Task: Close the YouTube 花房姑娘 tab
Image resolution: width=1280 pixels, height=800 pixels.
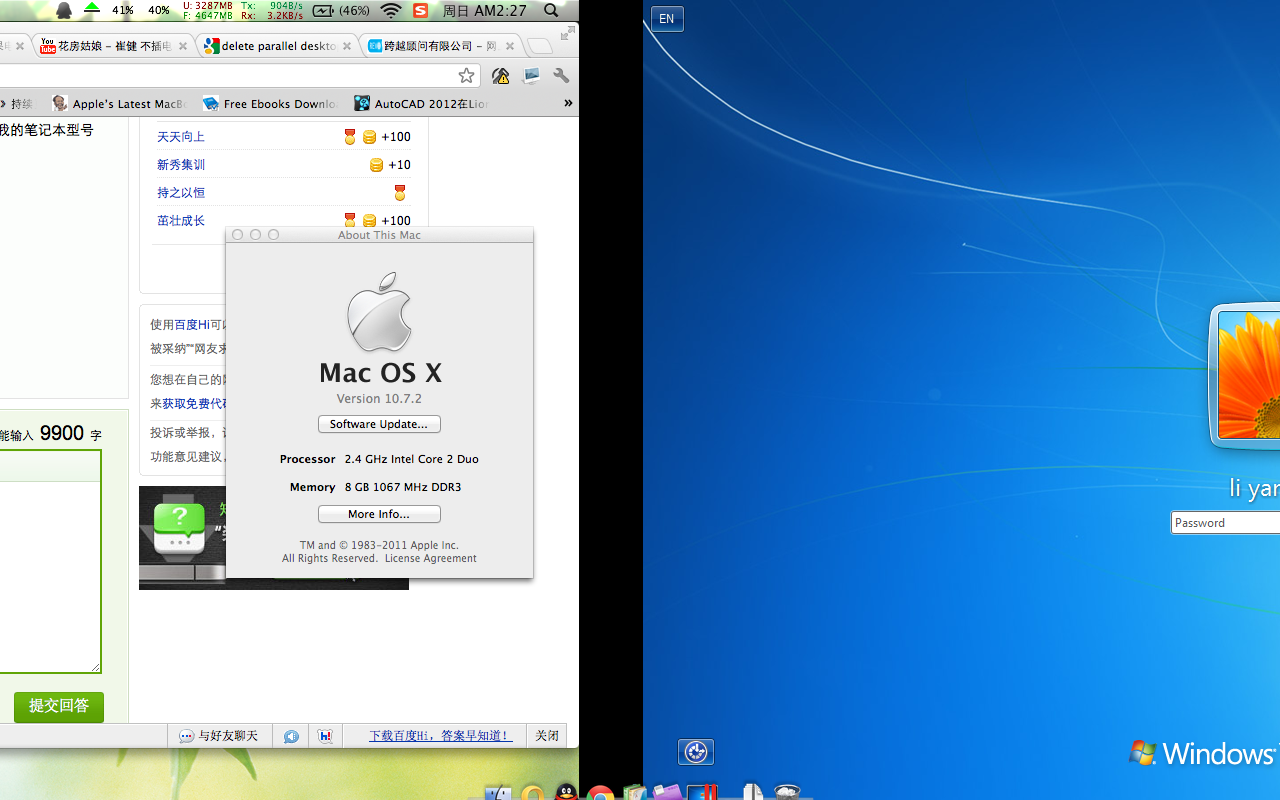Action: [183, 46]
